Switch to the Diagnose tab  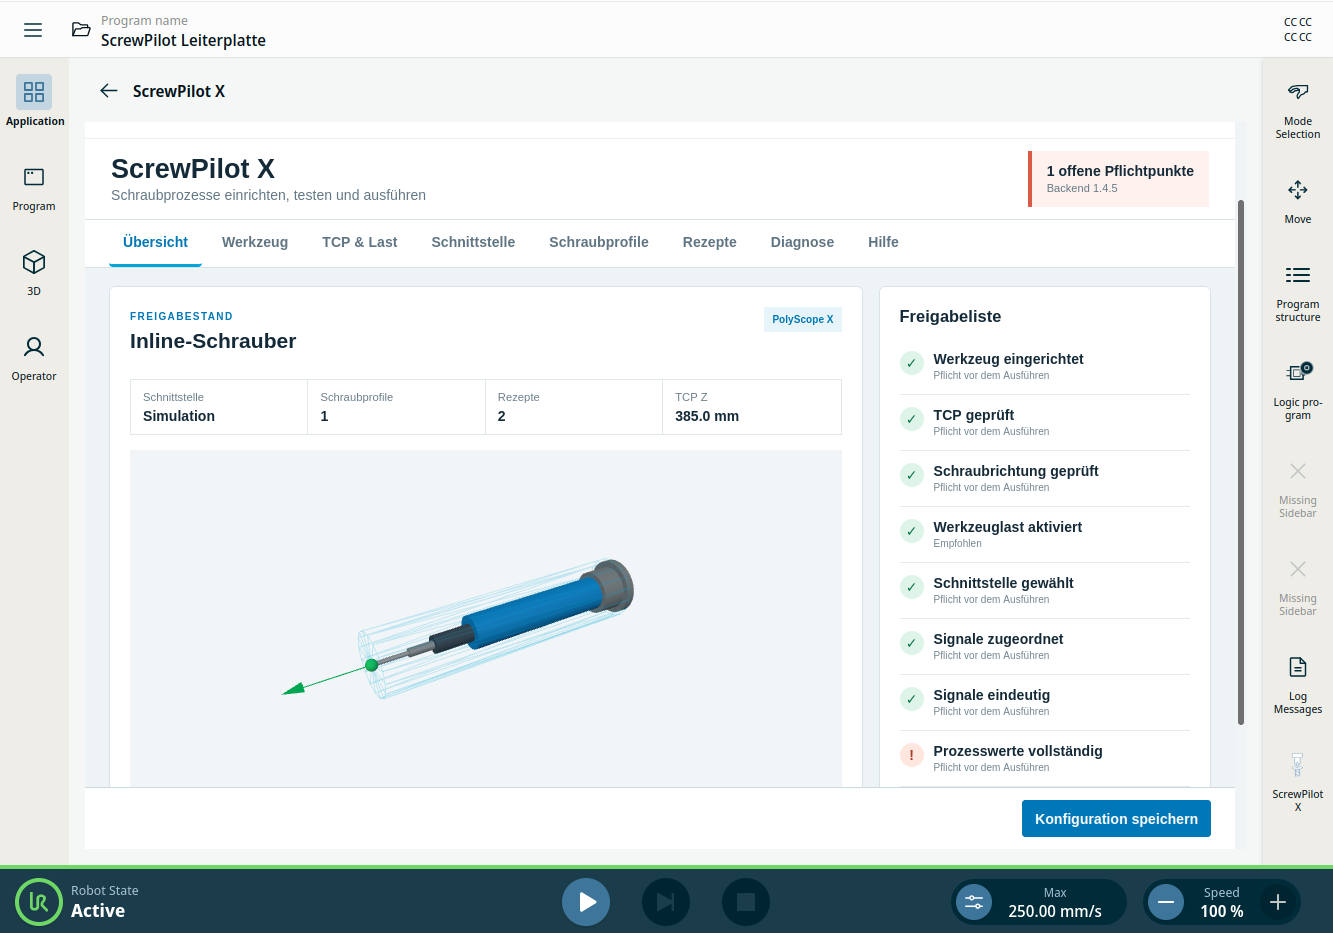(x=802, y=242)
